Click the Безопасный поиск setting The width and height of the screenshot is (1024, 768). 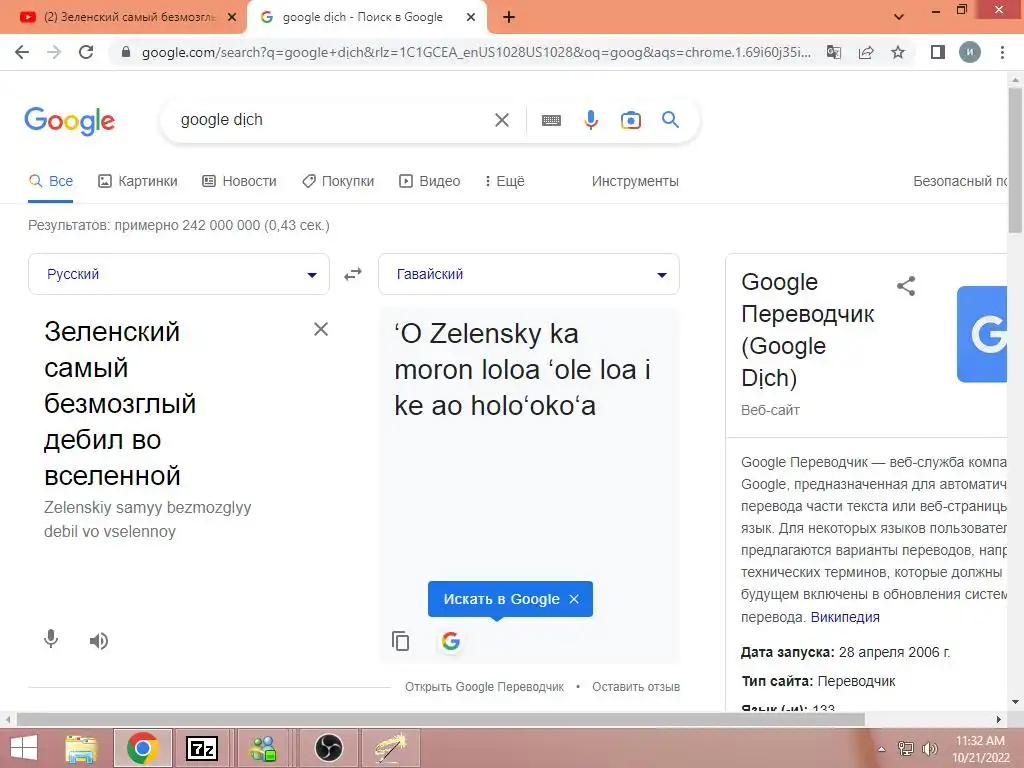coord(959,181)
